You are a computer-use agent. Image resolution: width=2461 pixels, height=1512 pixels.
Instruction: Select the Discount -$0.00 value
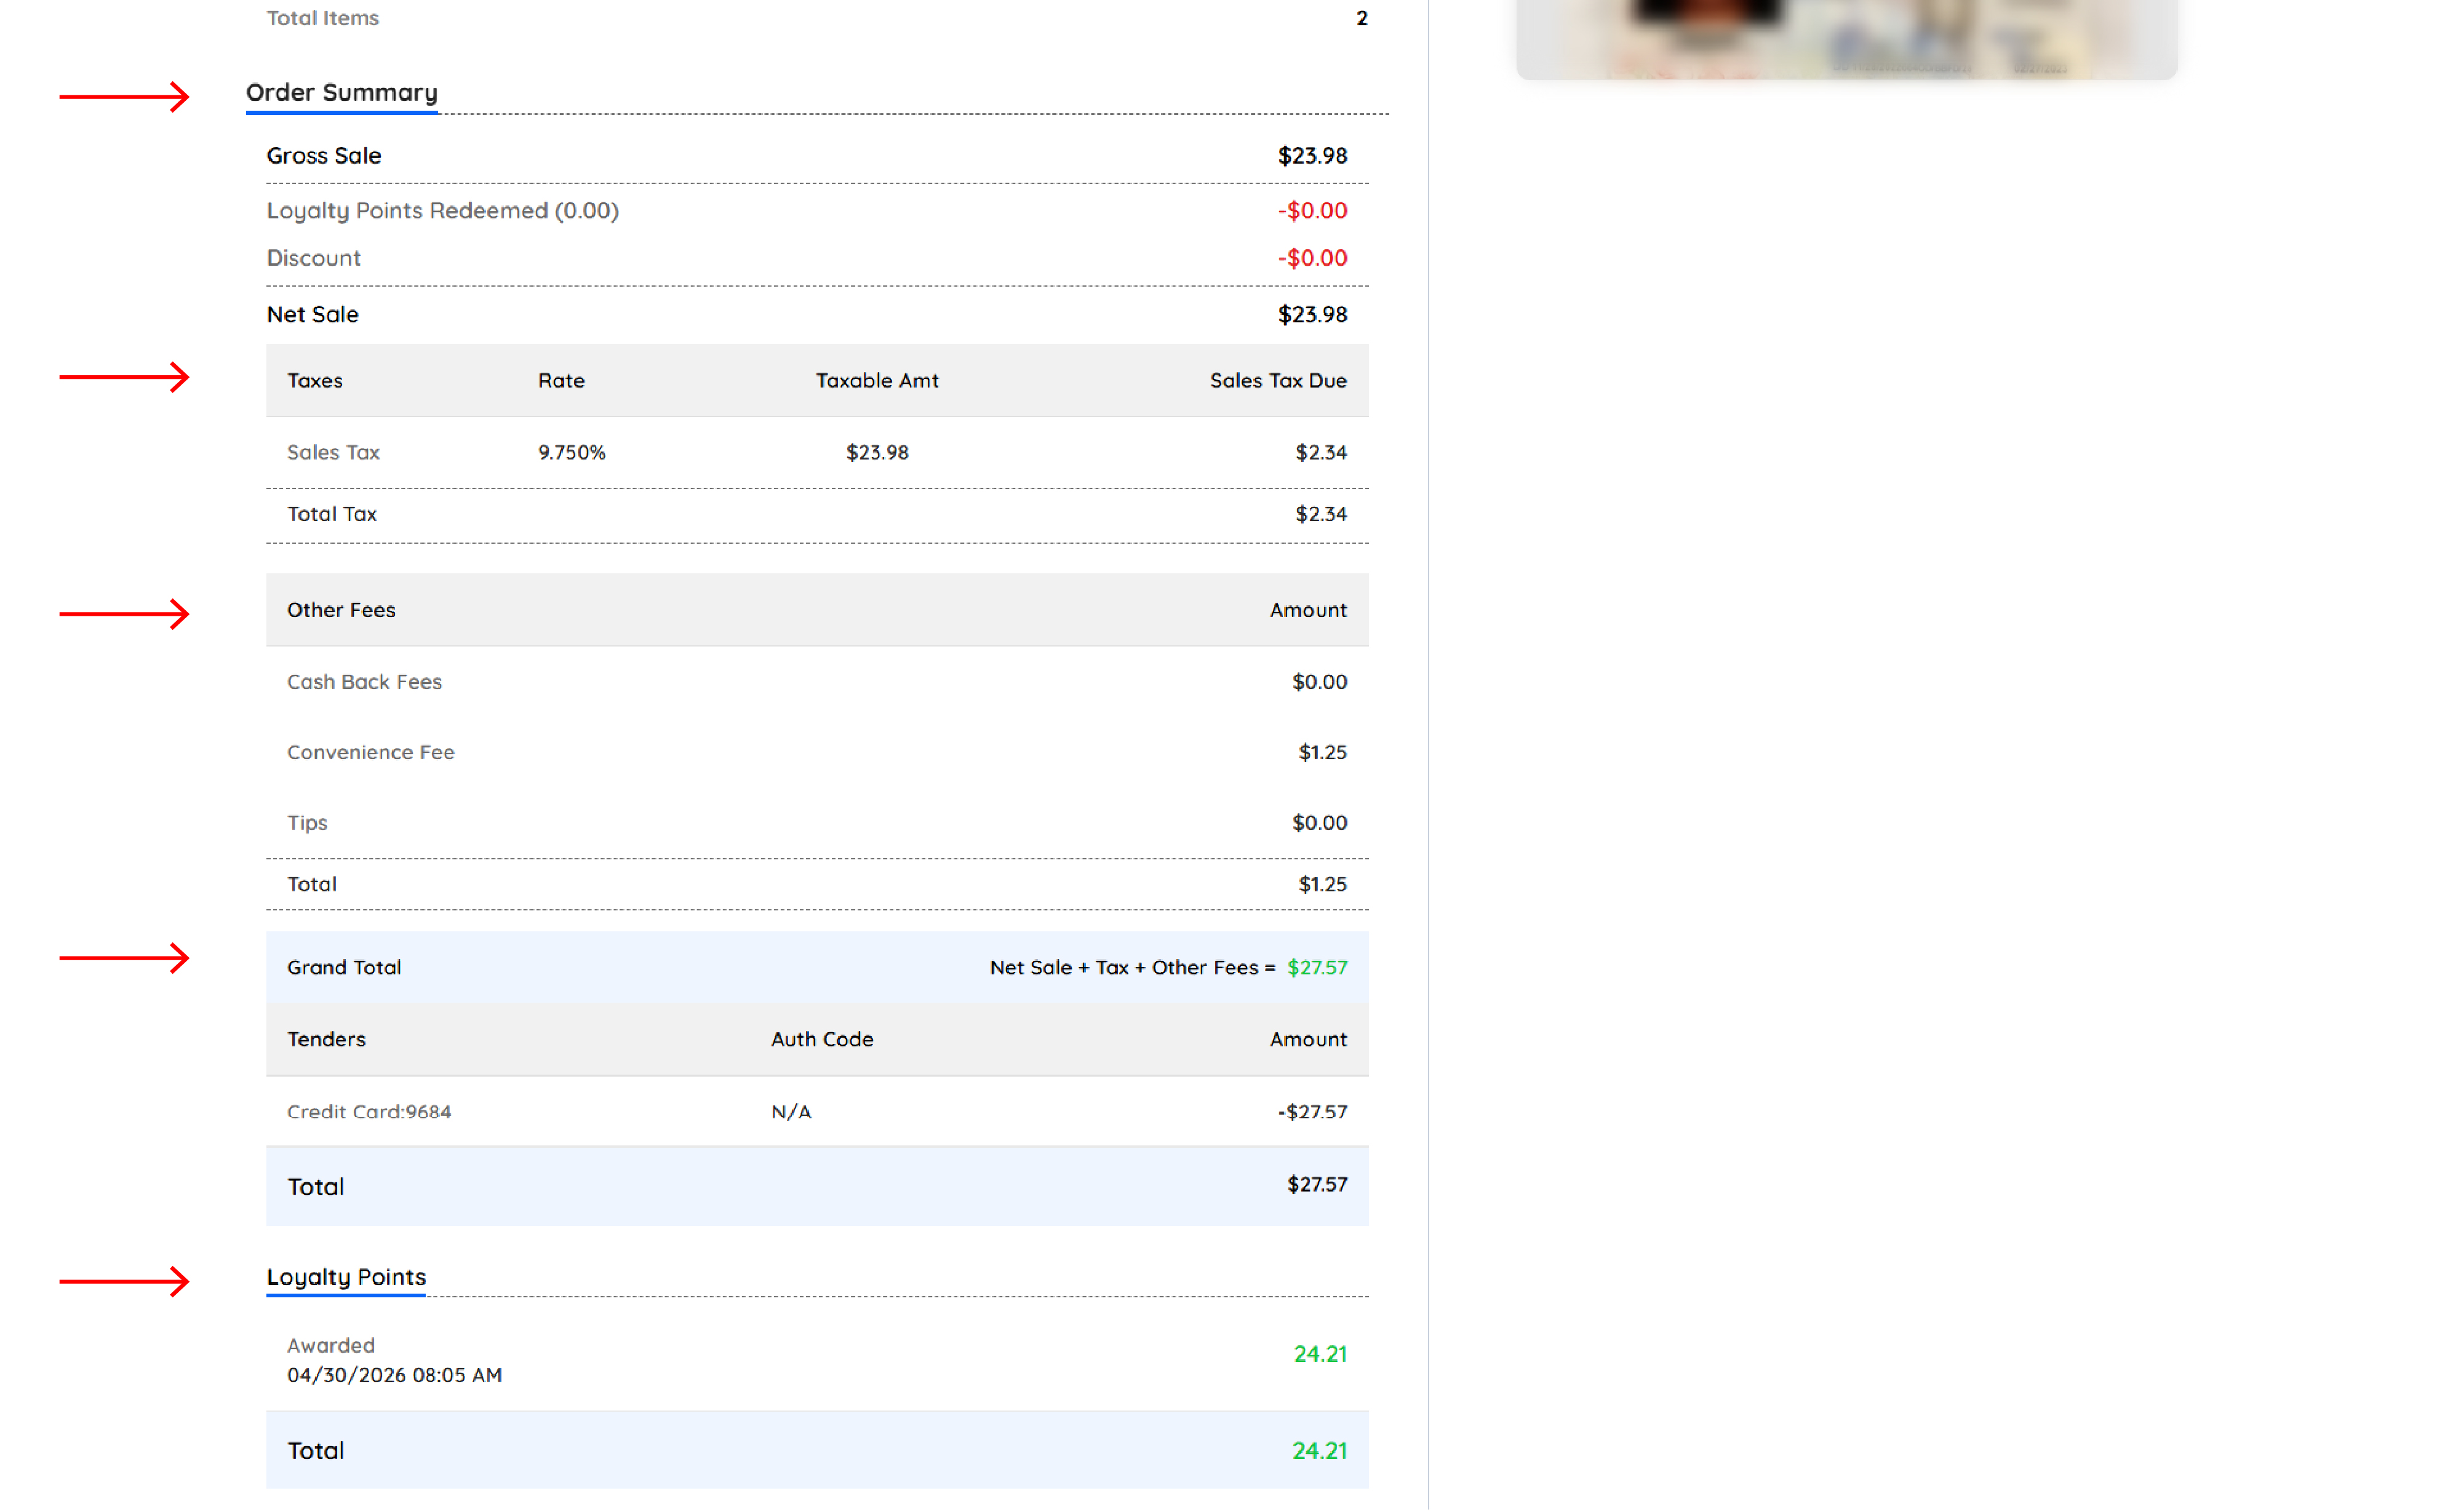[1312, 258]
